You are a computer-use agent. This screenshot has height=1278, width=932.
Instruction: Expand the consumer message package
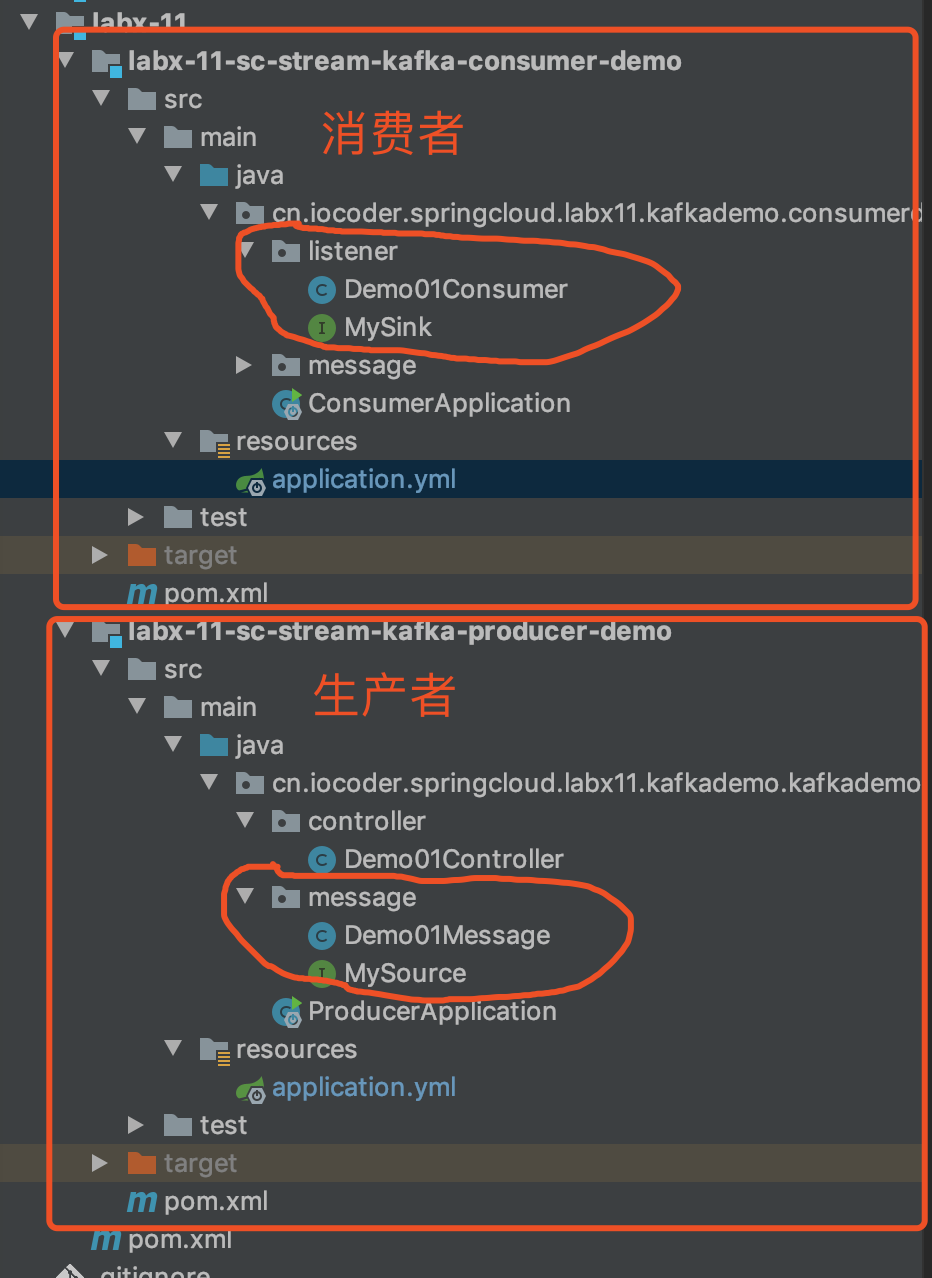click(x=244, y=366)
